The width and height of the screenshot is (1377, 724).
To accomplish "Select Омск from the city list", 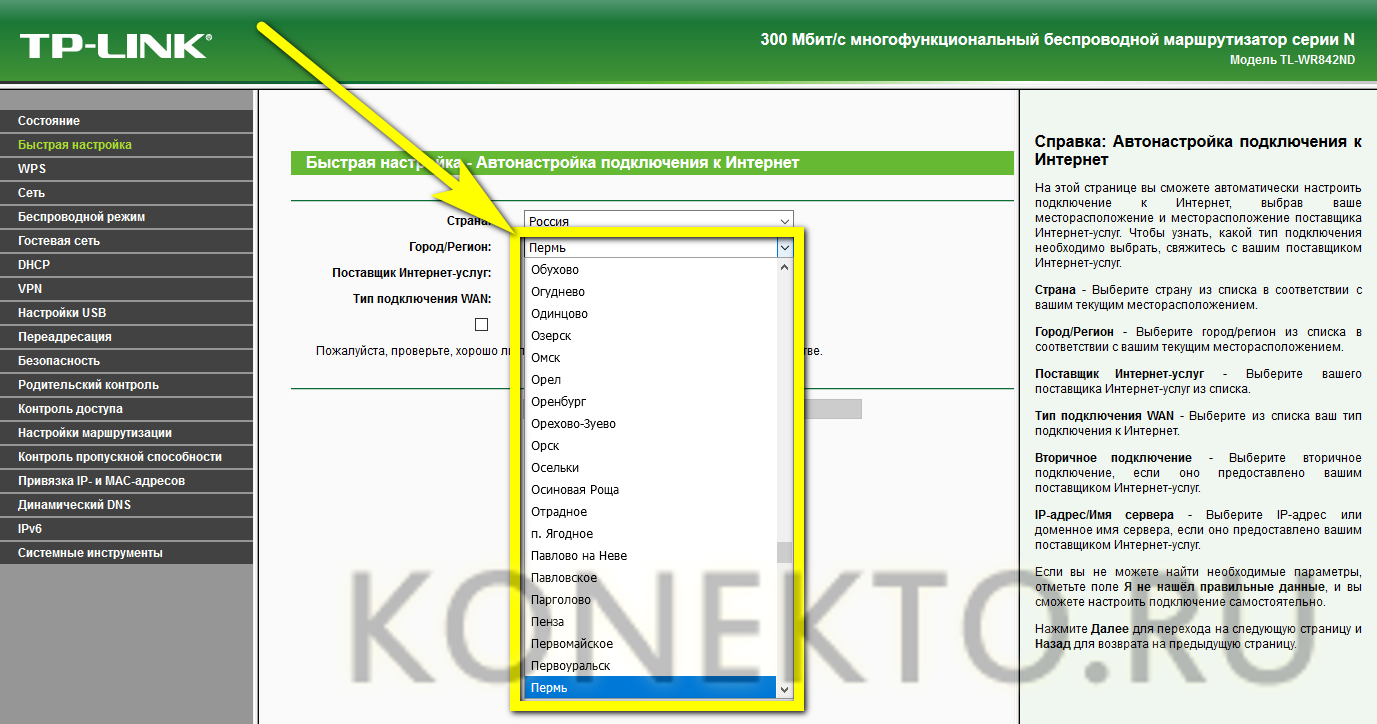I will [x=650, y=358].
